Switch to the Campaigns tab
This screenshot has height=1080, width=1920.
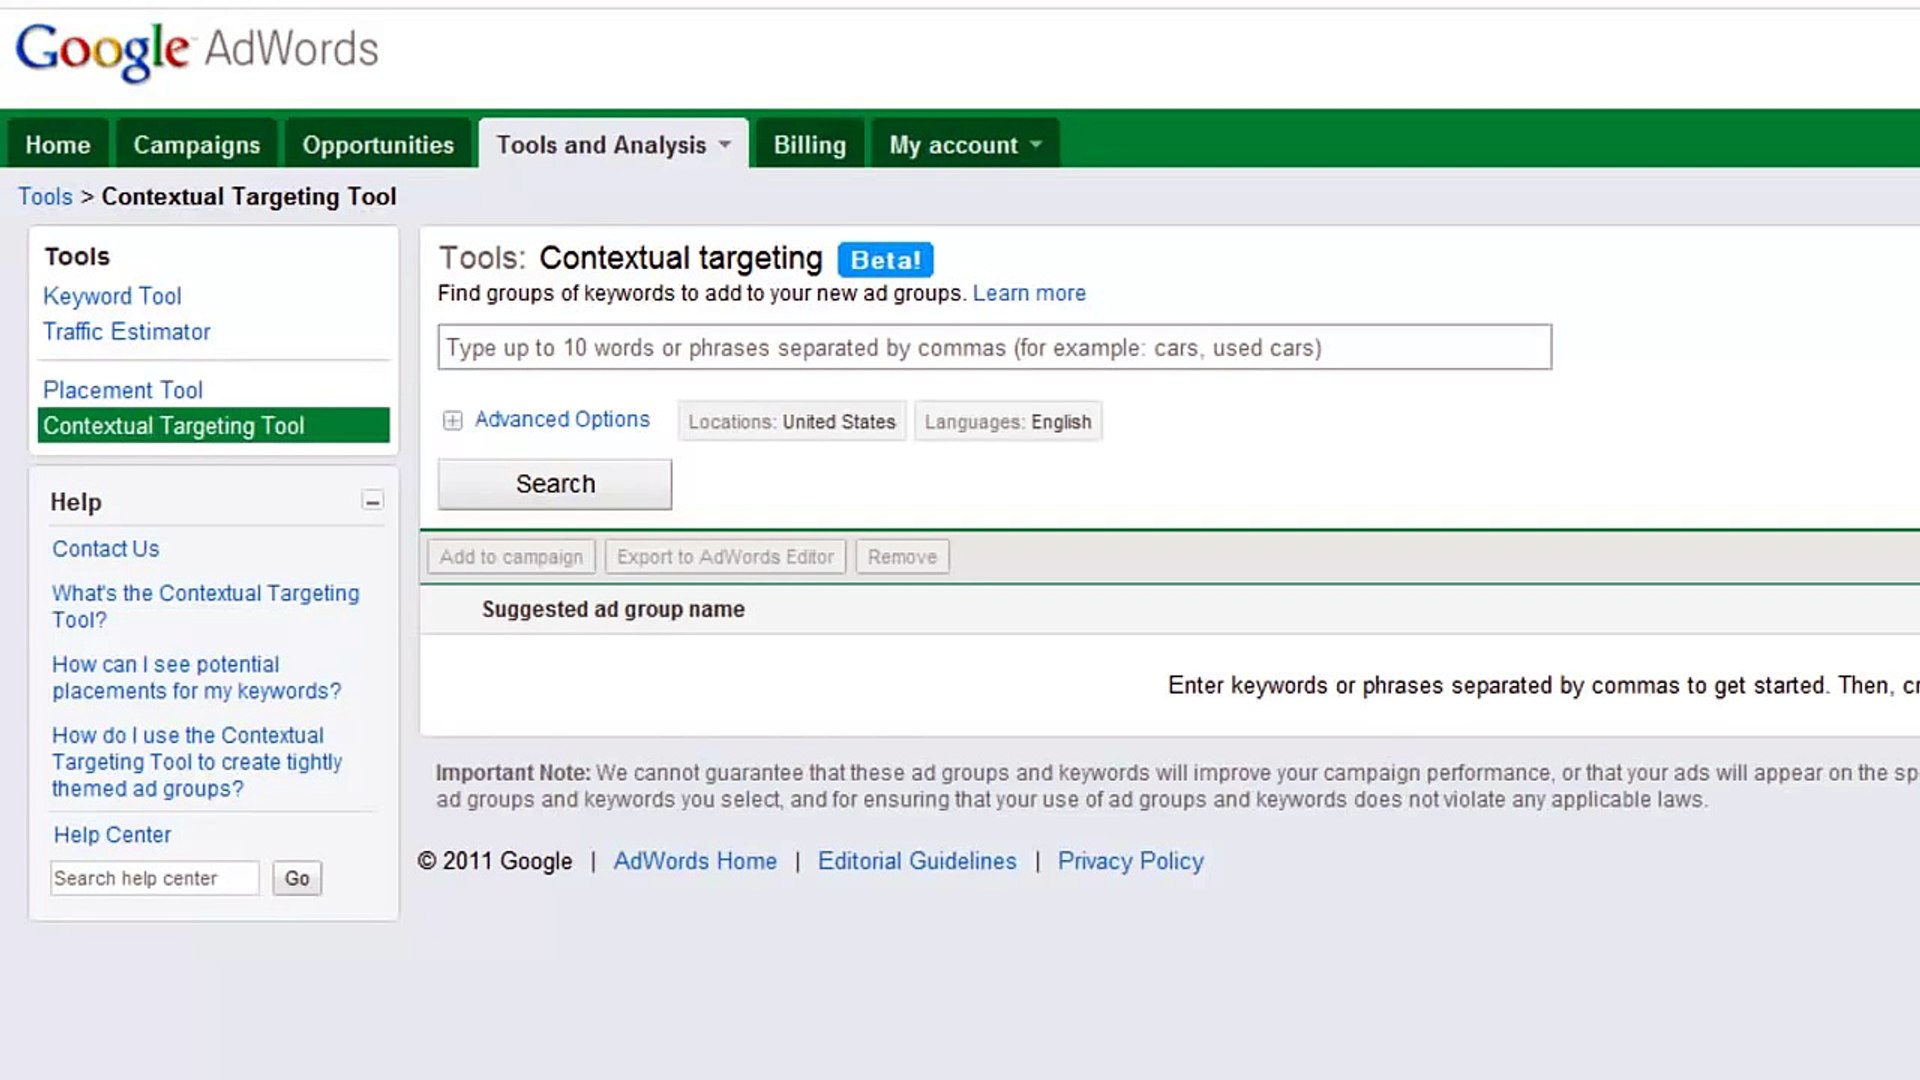click(196, 144)
